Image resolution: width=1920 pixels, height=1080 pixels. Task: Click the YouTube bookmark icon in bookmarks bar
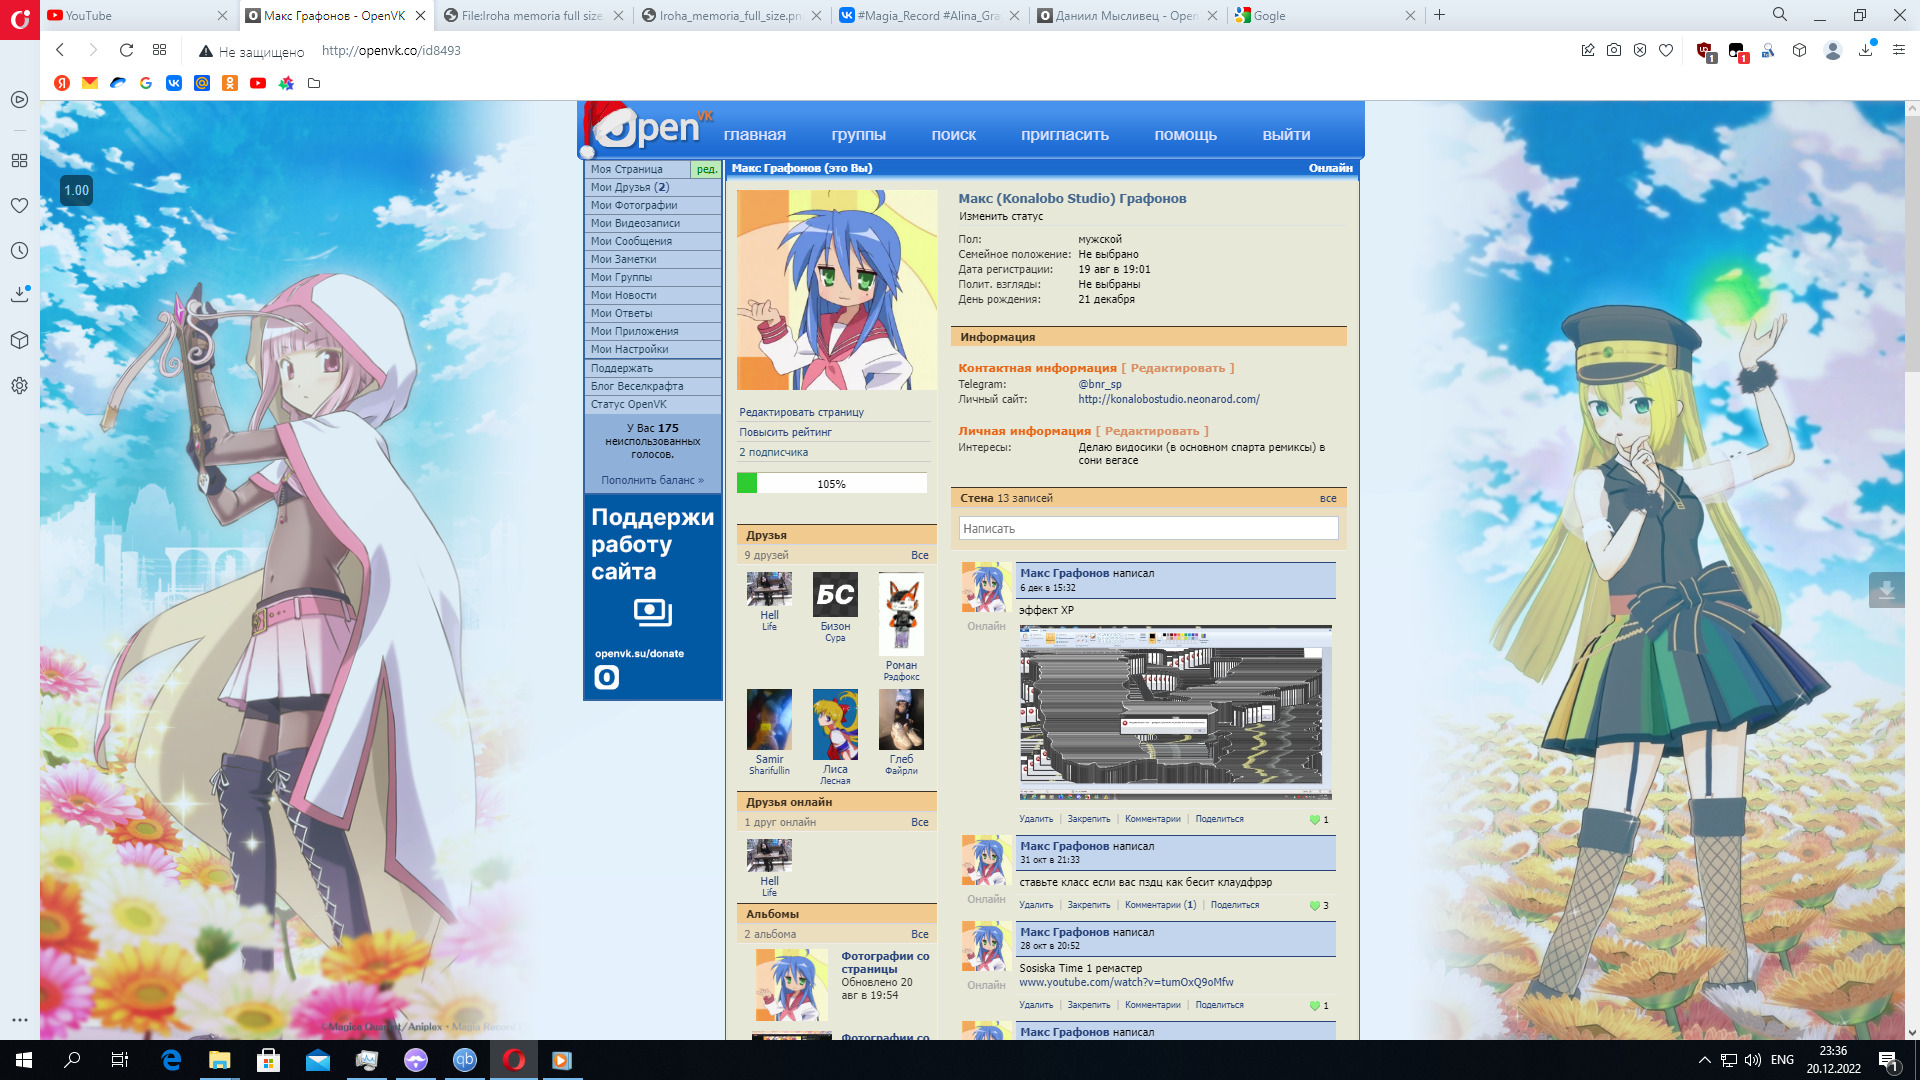coord(258,83)
